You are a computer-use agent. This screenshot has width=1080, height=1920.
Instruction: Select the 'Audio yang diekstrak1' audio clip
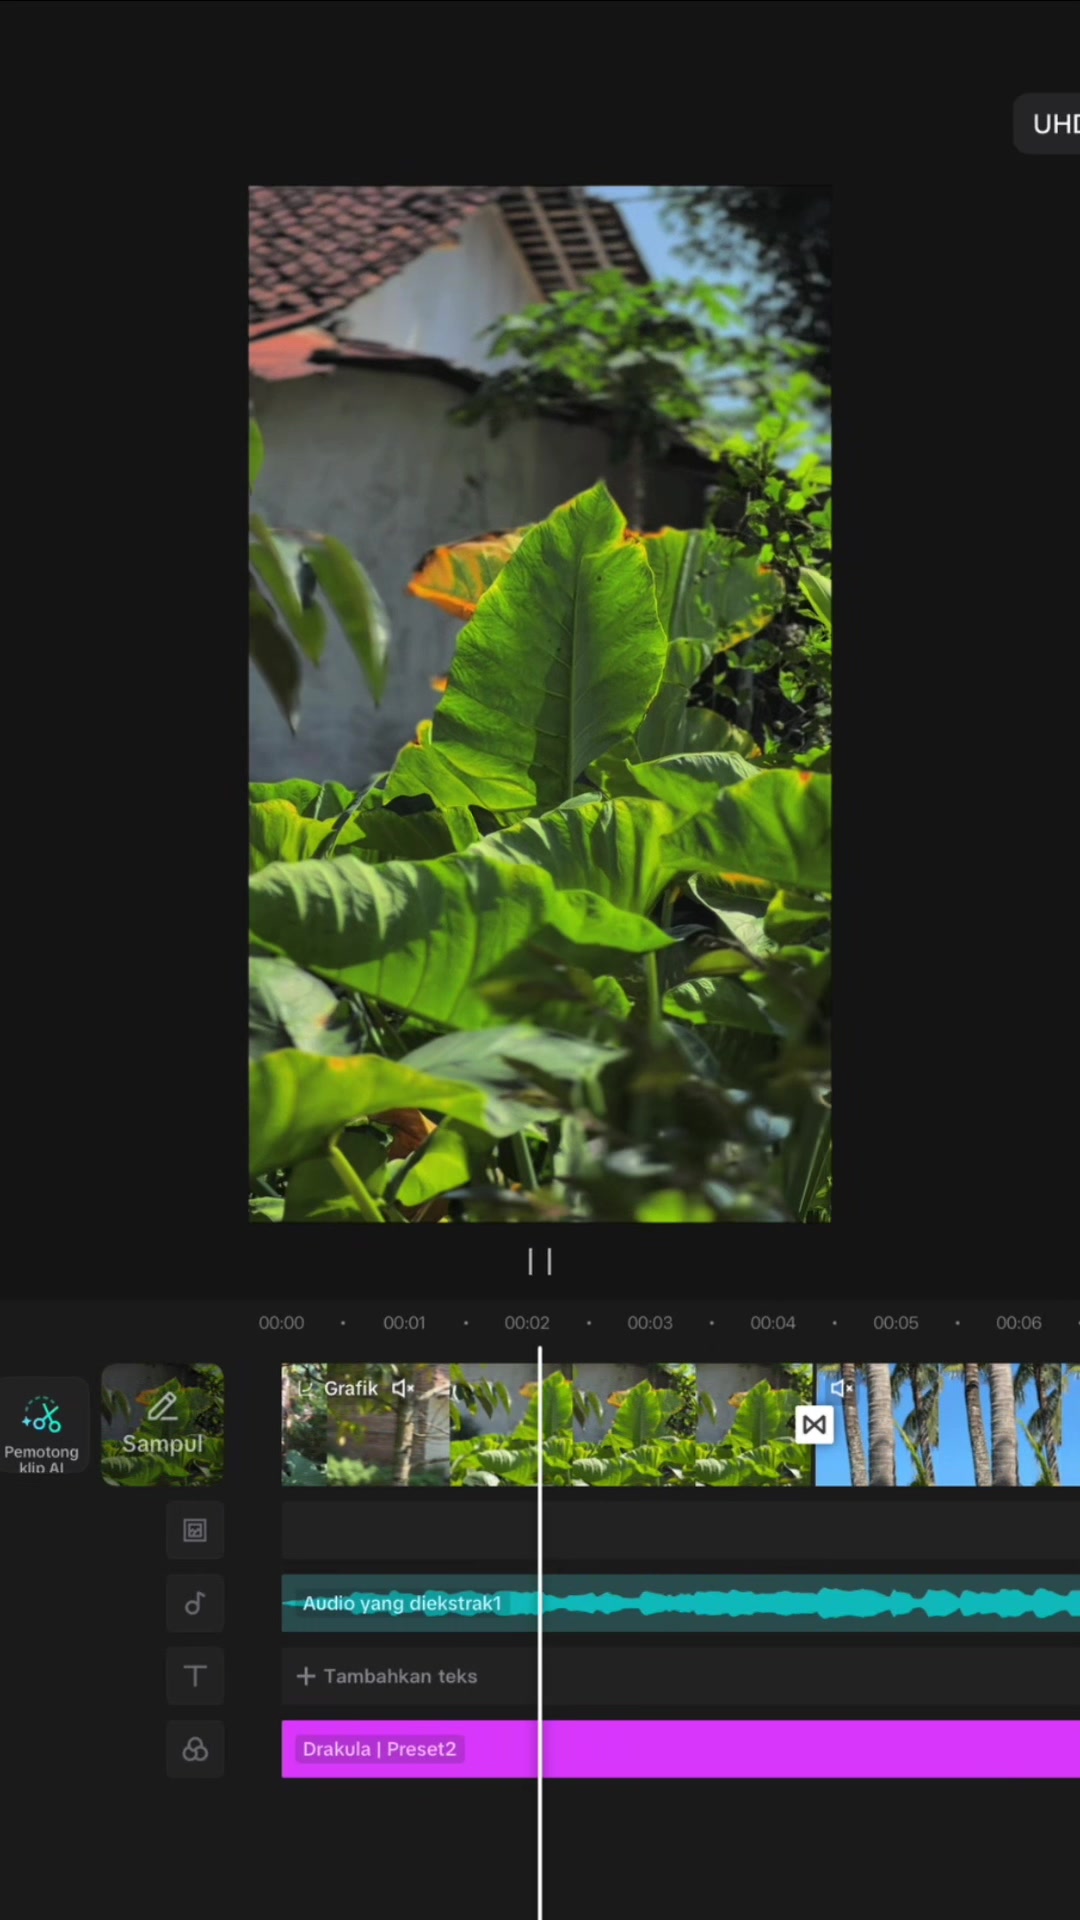tap(680, 1603)
